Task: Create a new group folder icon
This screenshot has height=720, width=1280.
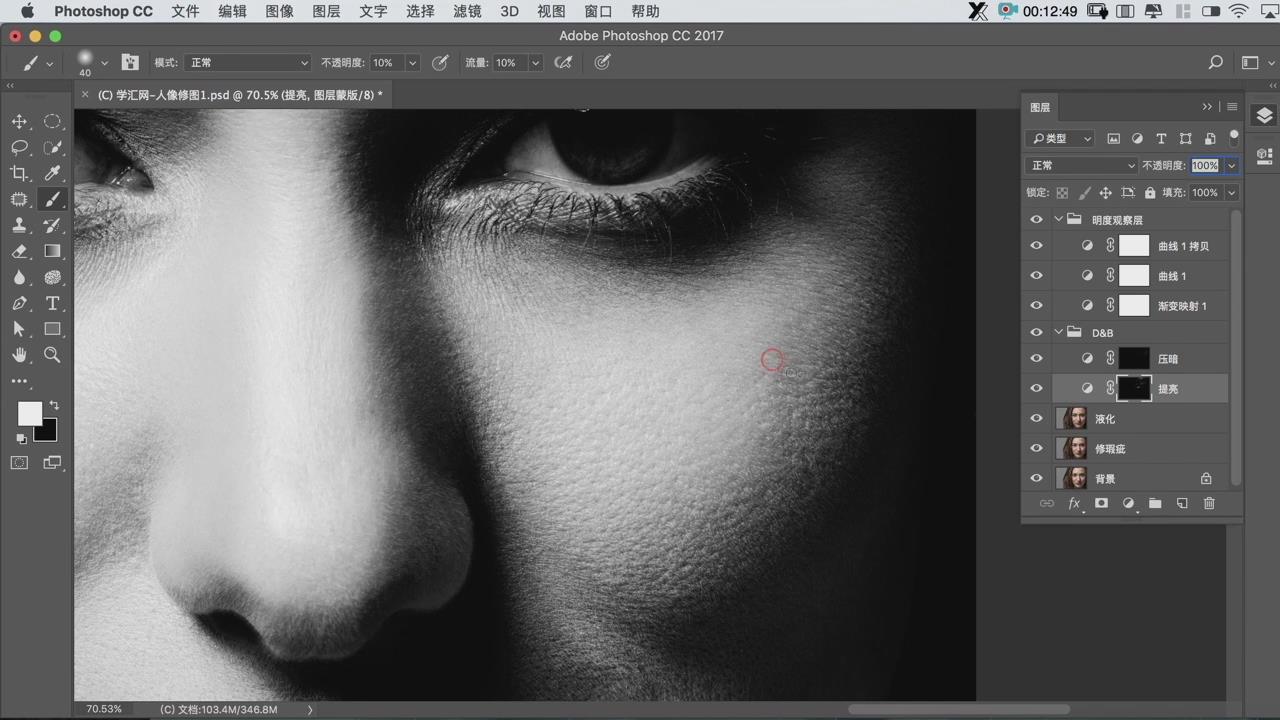Action: (x=1155, y=503)
